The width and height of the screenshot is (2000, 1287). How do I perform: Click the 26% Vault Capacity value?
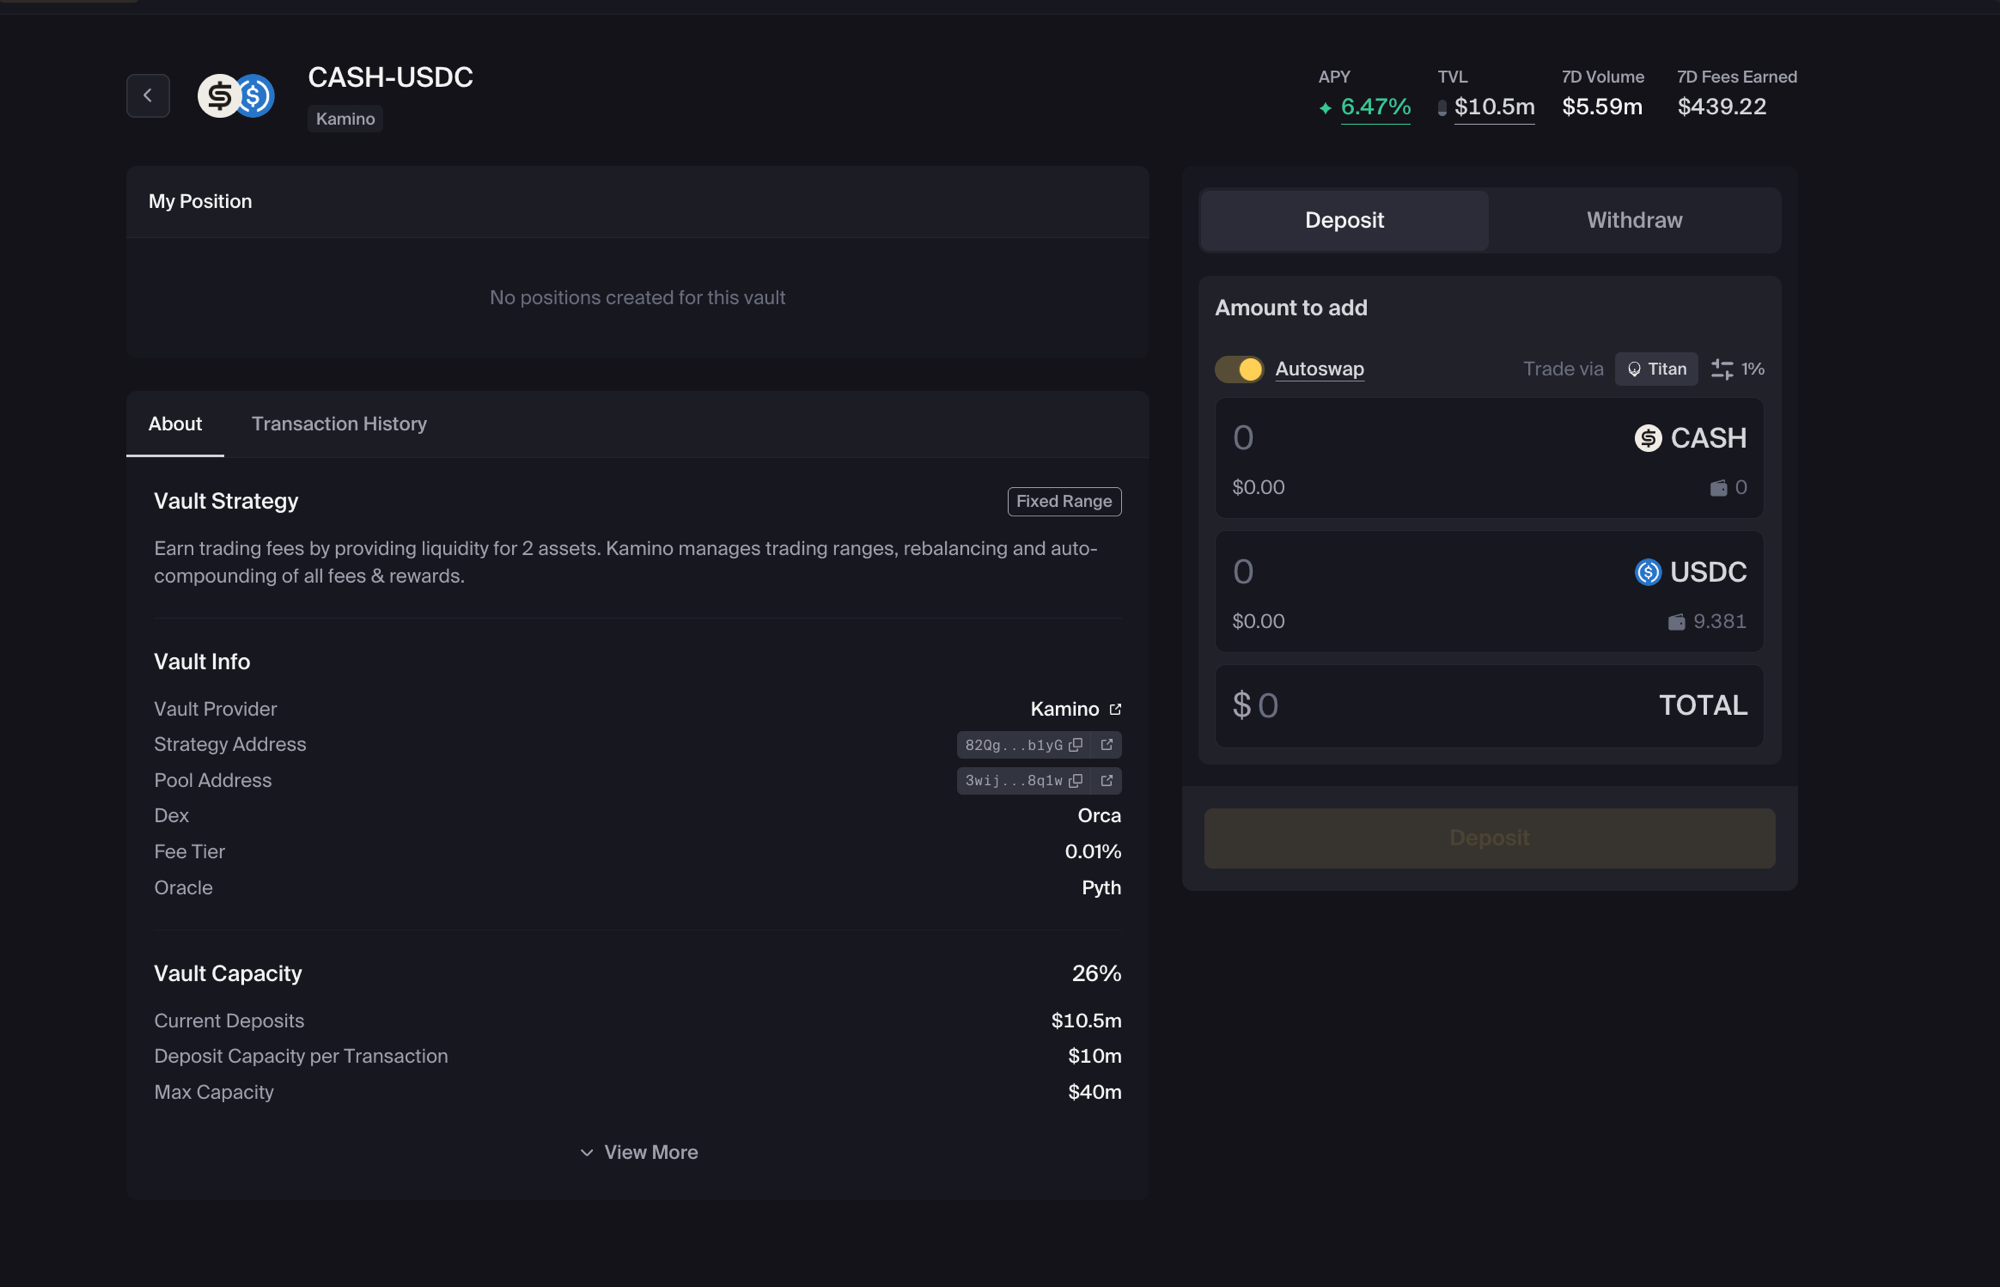pyautogui.click(x=1096, y=974)
